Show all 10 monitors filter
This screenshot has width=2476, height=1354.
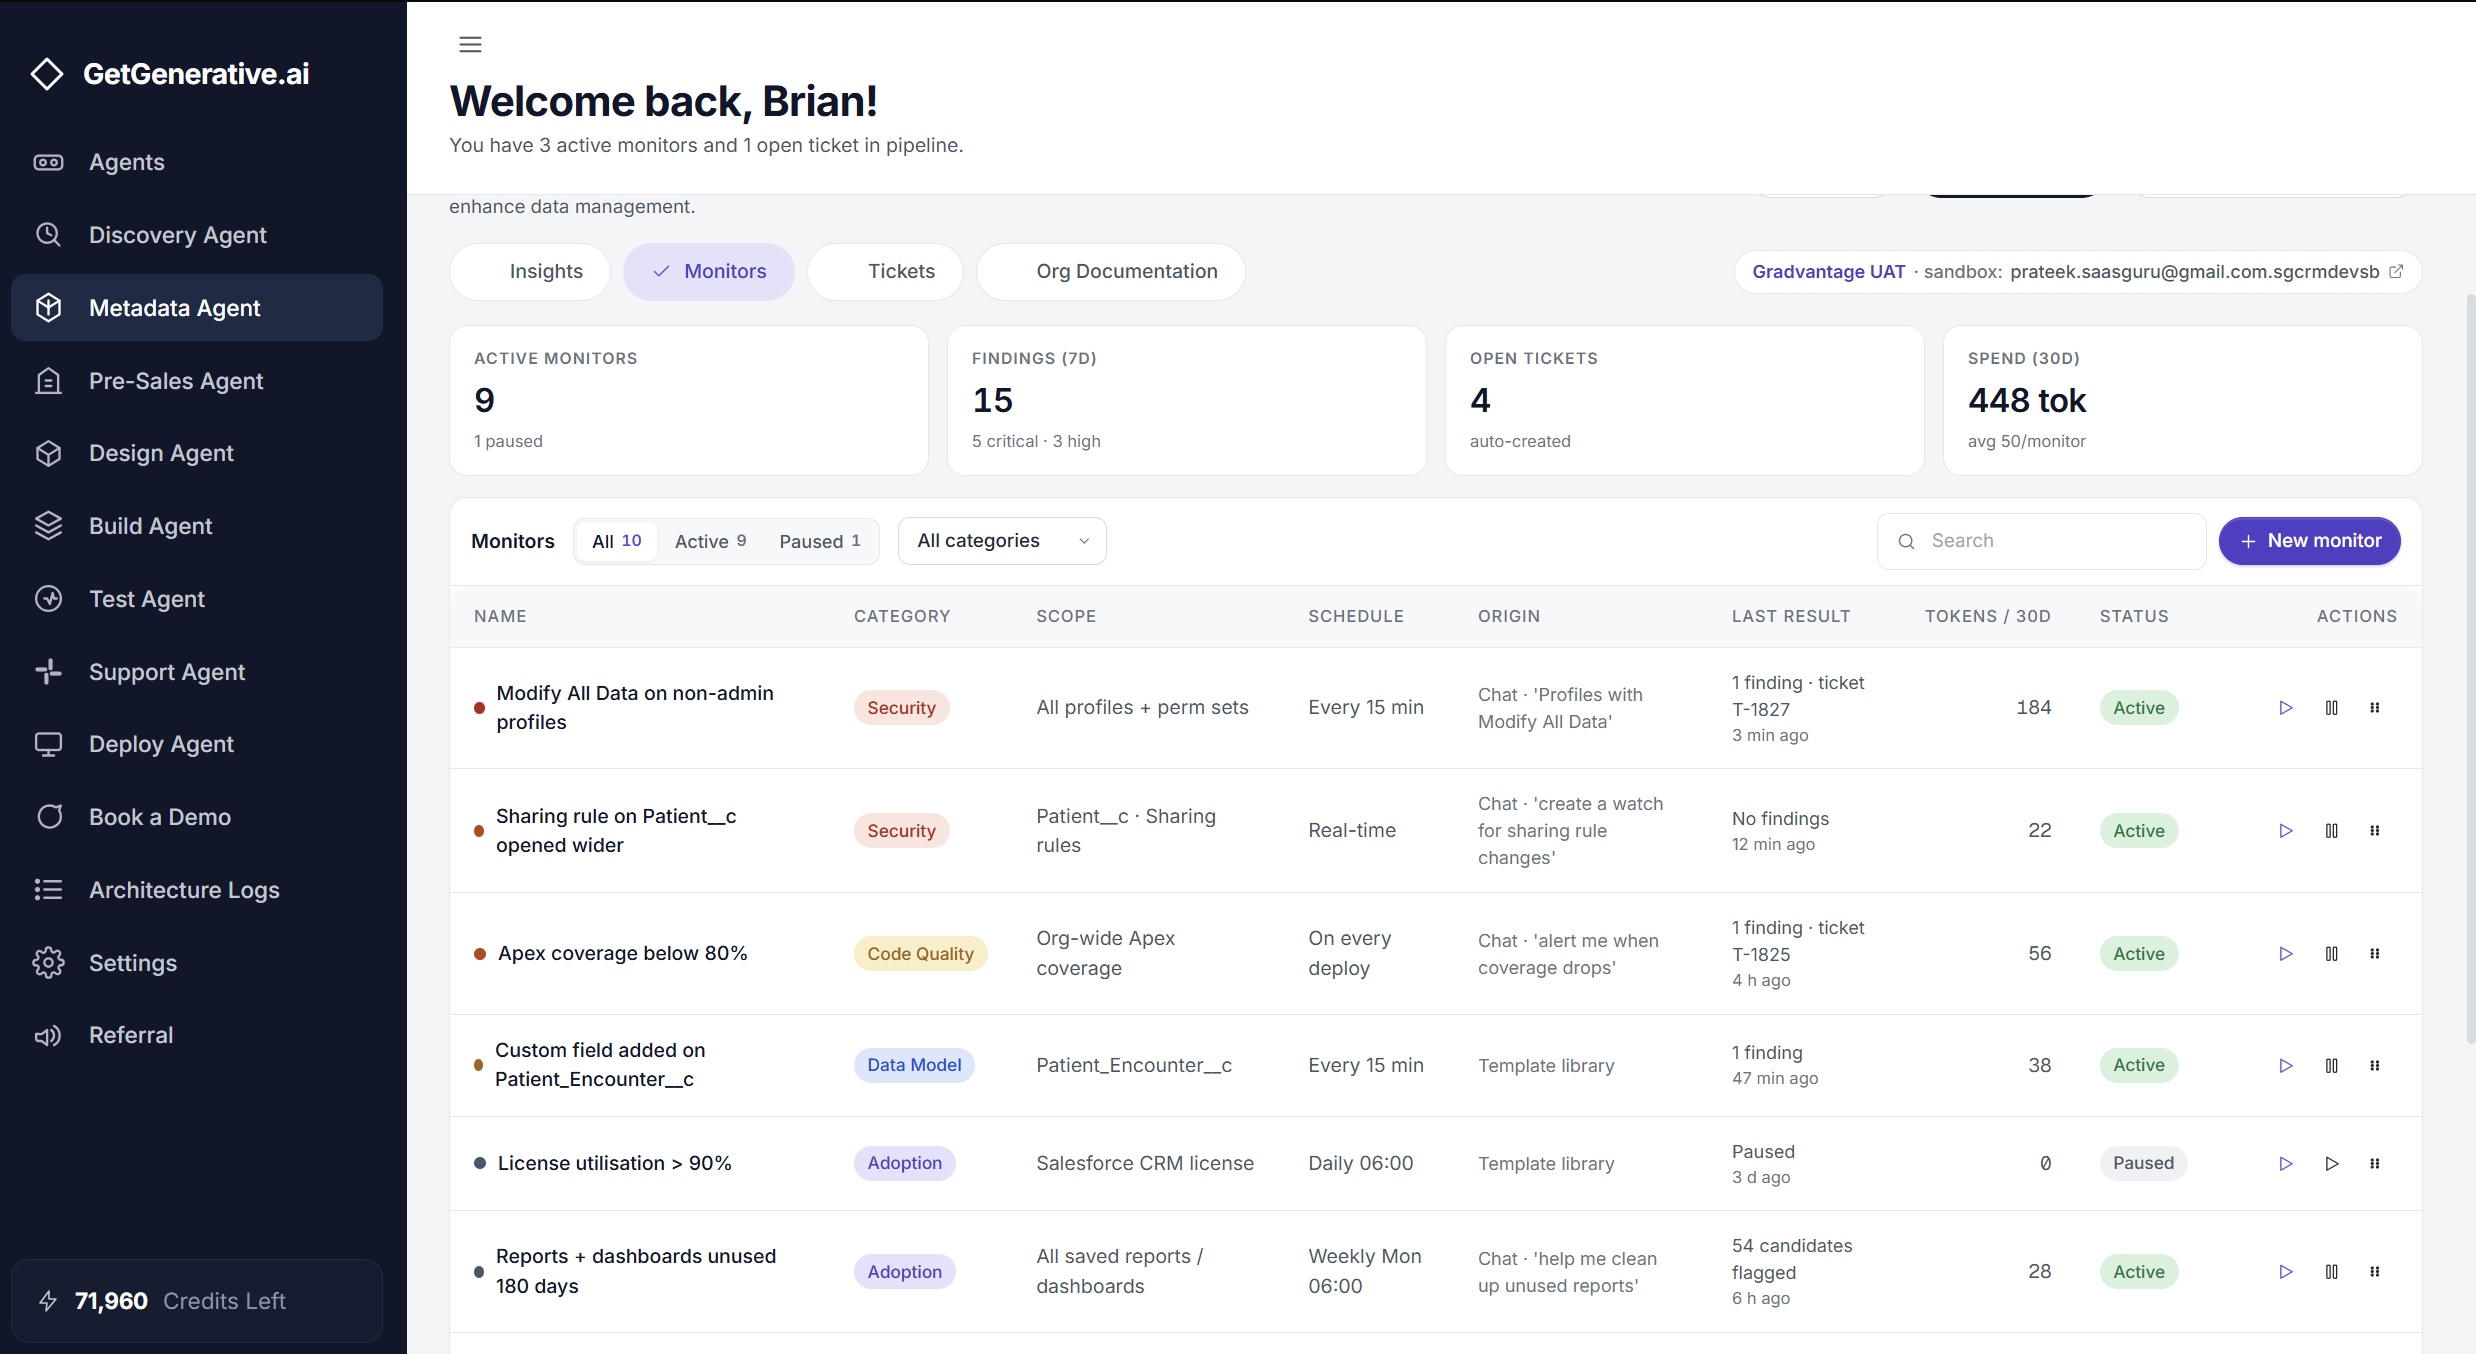[x=617, y=541]
